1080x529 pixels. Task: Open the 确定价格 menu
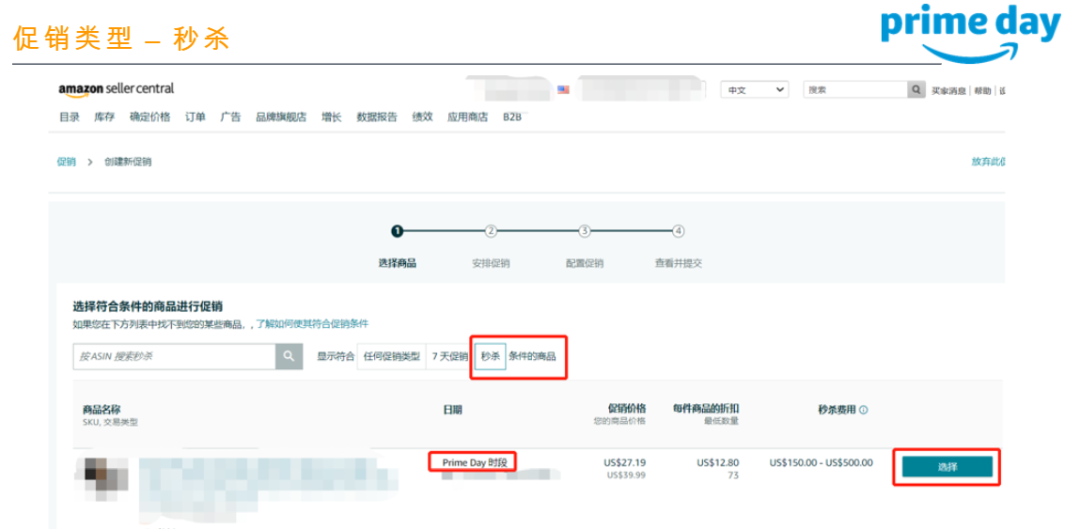click(x=149, y=117)
